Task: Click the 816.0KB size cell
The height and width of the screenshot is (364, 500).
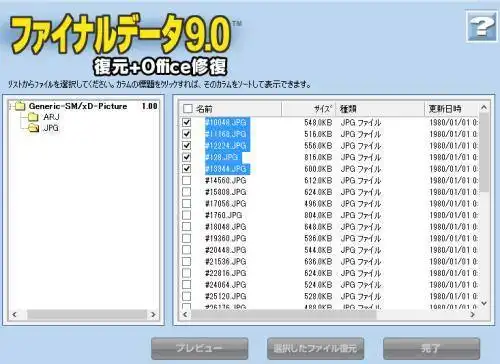Action: coord(318,157)
